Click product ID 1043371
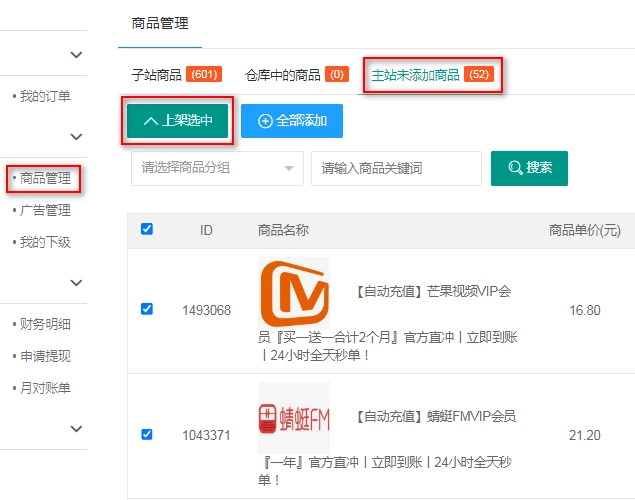635x500 pixels. pos(207,436)
